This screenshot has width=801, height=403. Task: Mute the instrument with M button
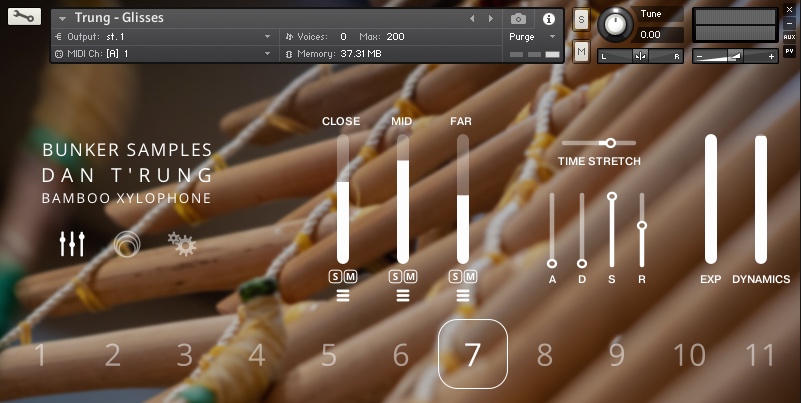[x=581, y=51]
